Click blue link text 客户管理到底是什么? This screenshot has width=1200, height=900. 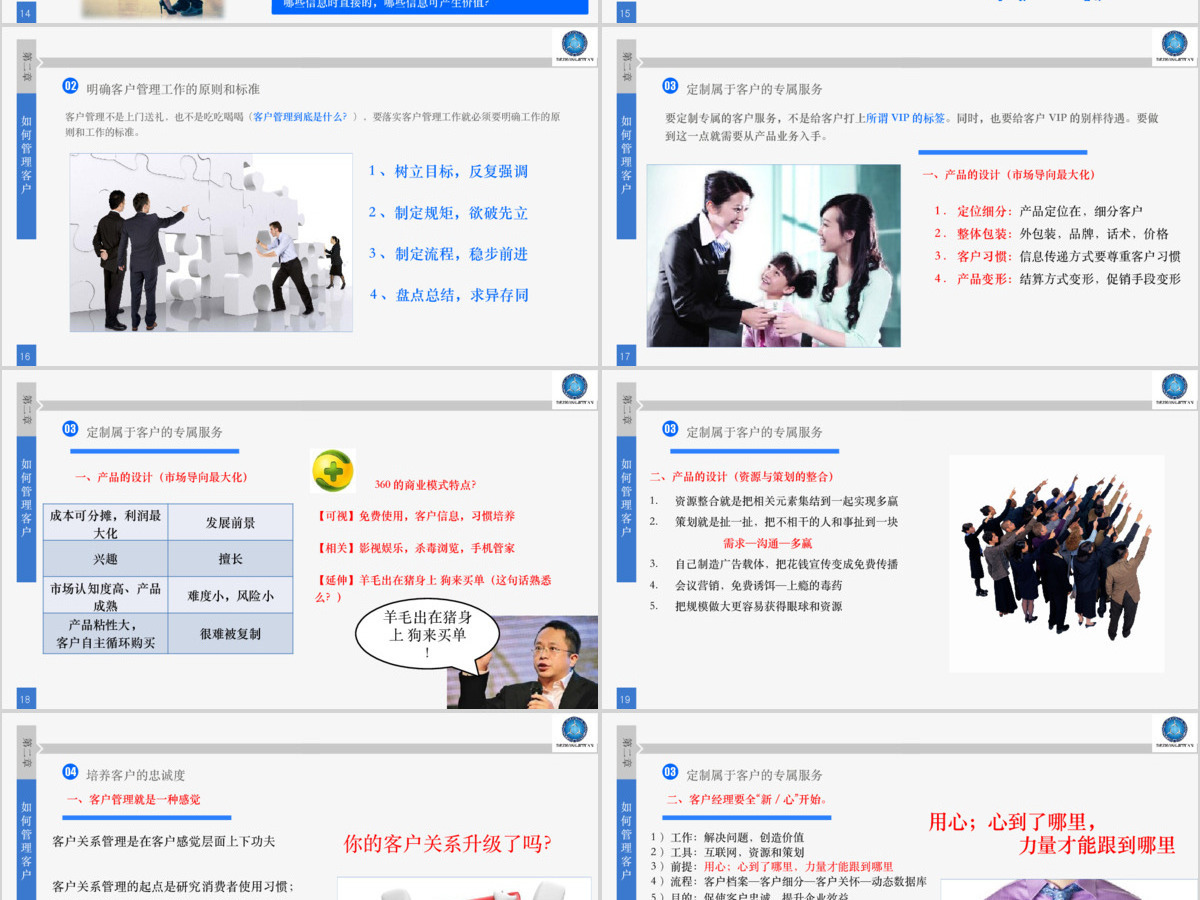[x=300, y=117]
